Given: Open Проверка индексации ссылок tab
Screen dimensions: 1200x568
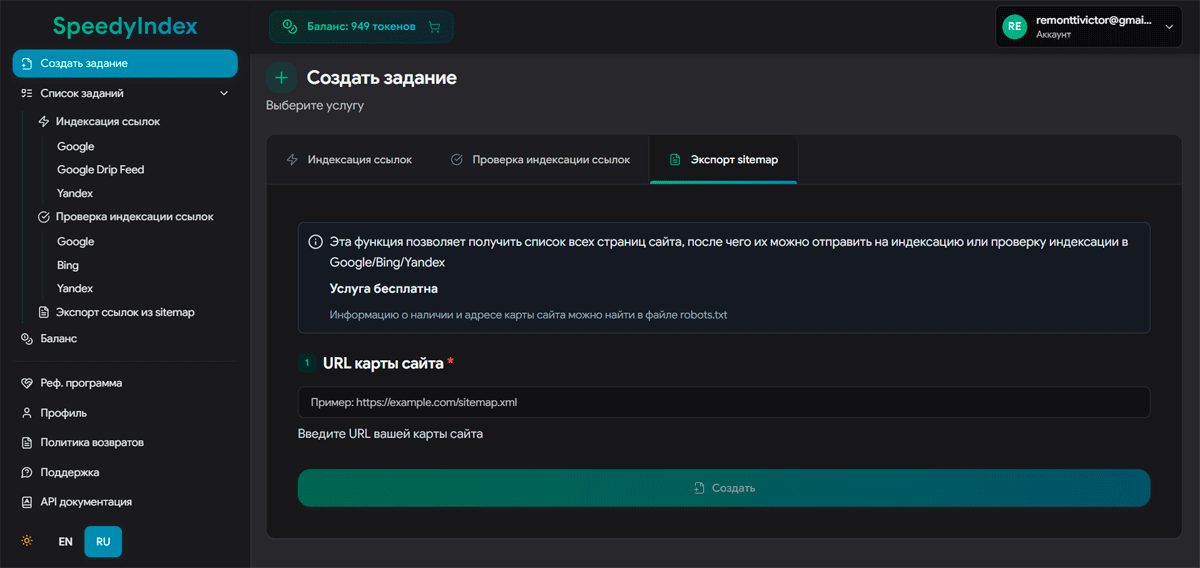Looking at the screenshot, I should pyautogui.click(x=540, y=160).
